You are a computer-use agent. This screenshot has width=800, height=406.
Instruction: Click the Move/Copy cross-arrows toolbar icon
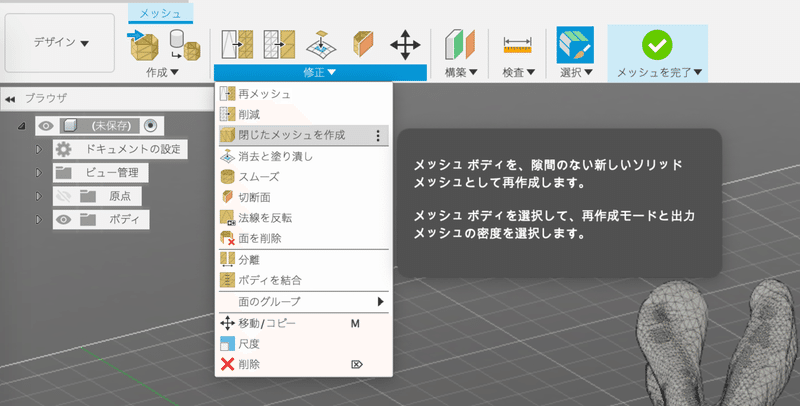coord(405,45)
